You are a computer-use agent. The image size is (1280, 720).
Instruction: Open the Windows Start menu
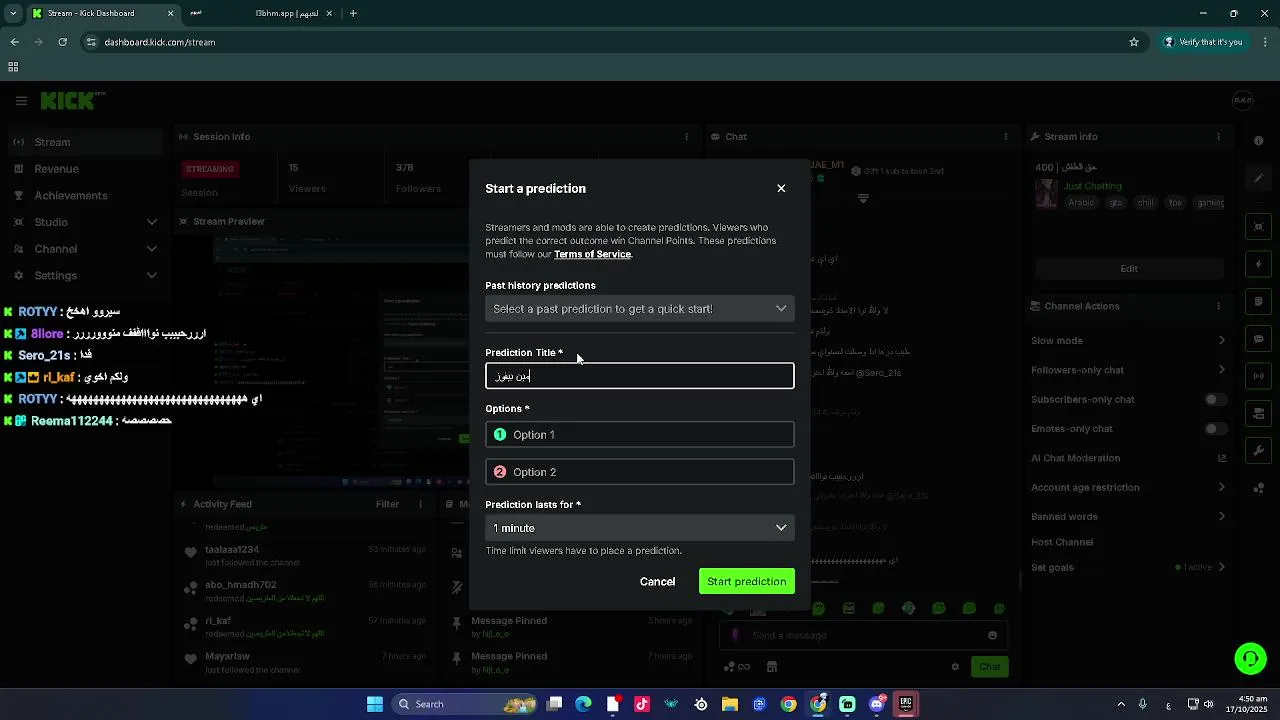tap(375, 704)
